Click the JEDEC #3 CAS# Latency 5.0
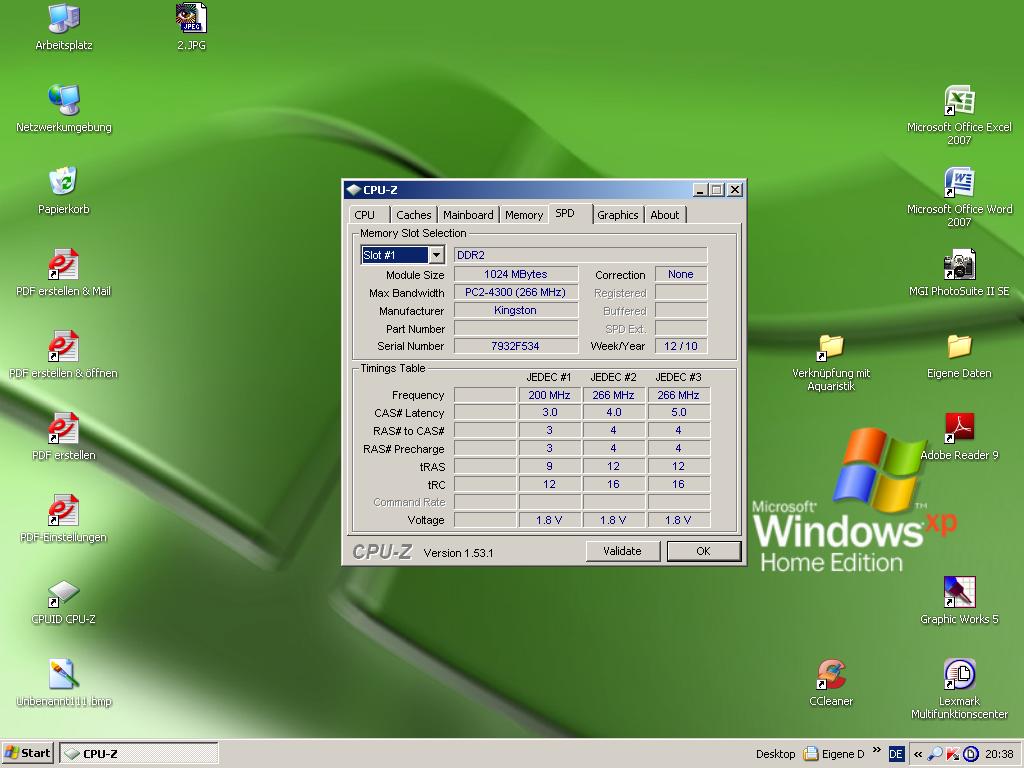 679,413
